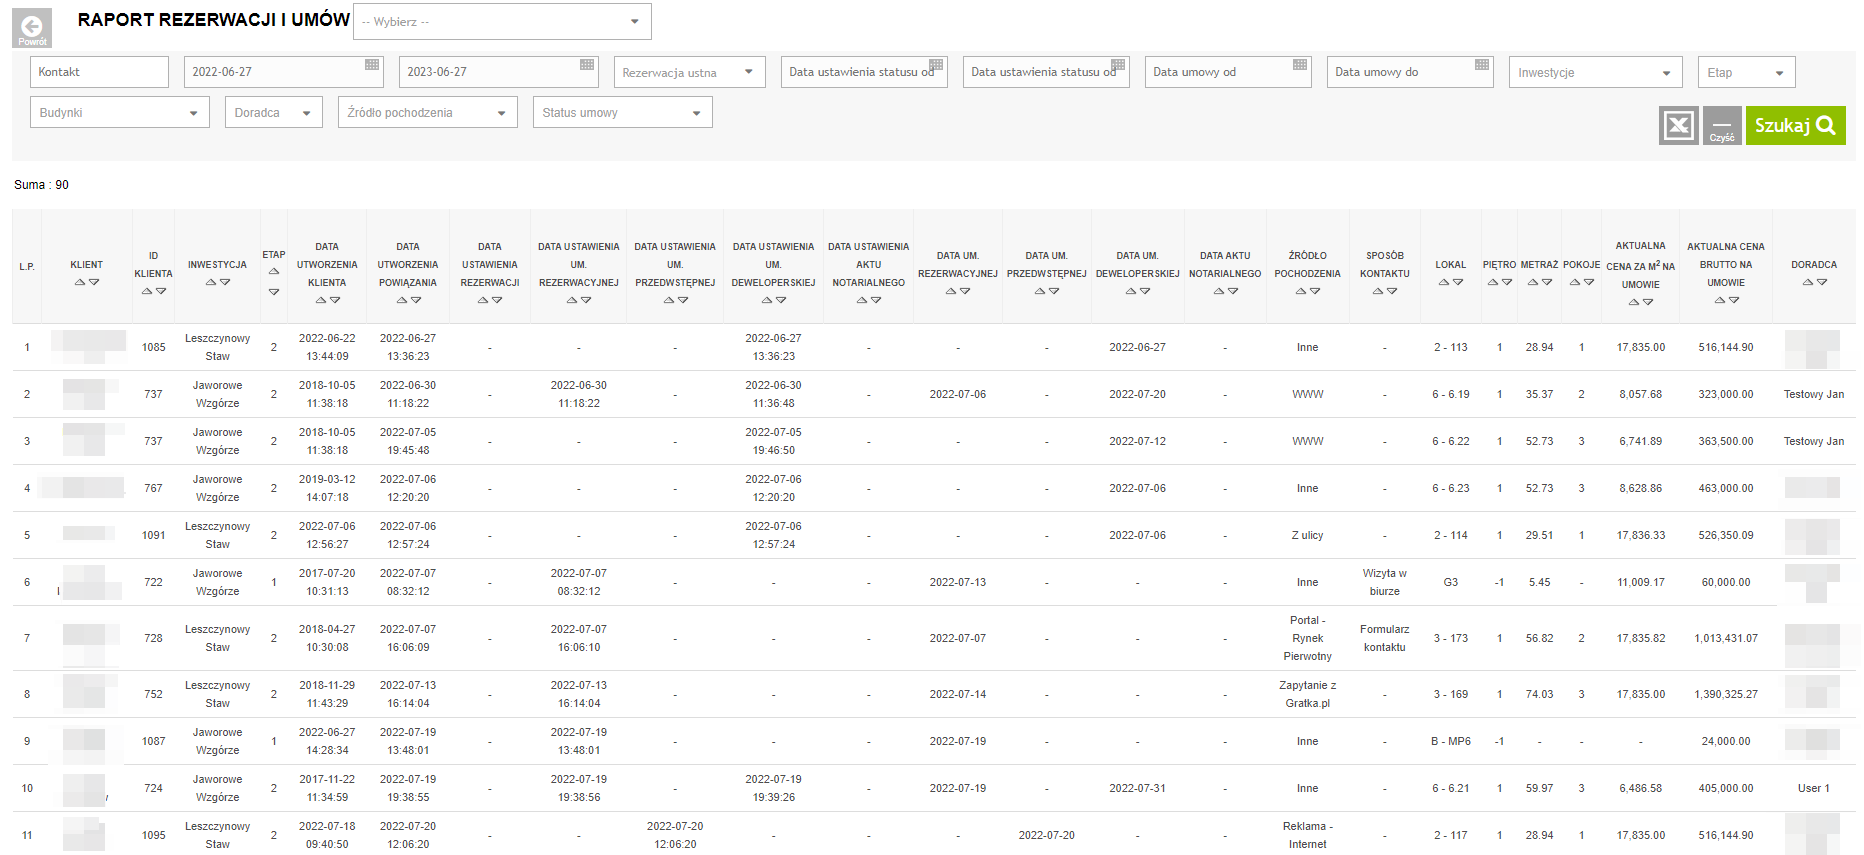Sort Sposób kontaktu column descending
Viewport: 1864px width, 855px height.
pyautogui.click(x=1392, y=291)
